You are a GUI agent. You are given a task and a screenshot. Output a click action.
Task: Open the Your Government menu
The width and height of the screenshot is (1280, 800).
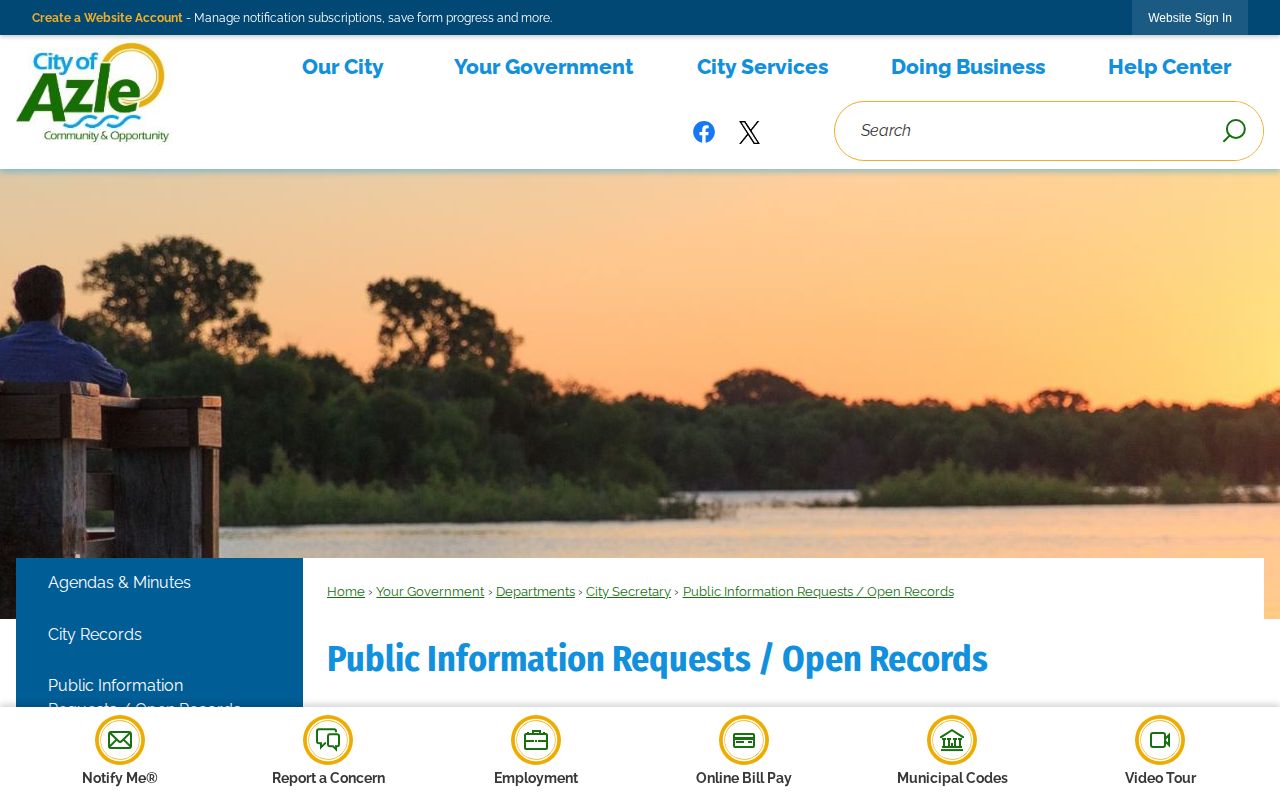tap(544, 67)
